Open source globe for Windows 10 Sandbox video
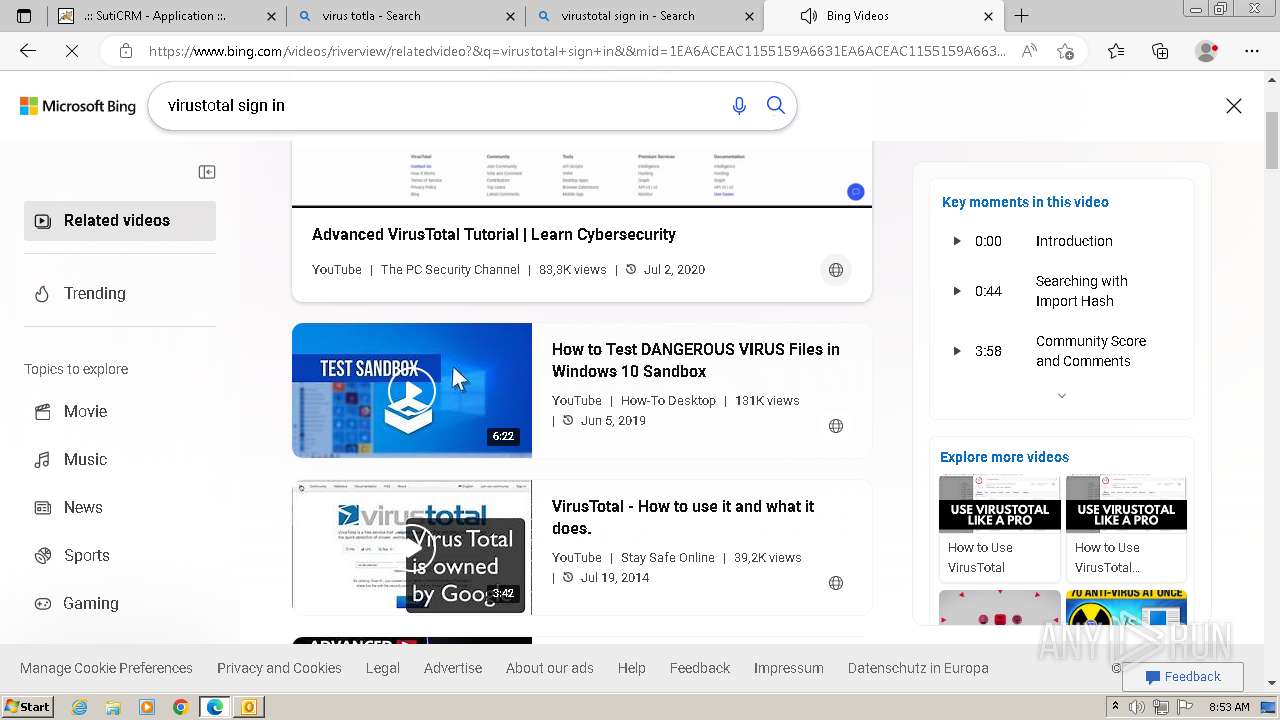Viewport: 1280px width, 720px height. [836, 426]
